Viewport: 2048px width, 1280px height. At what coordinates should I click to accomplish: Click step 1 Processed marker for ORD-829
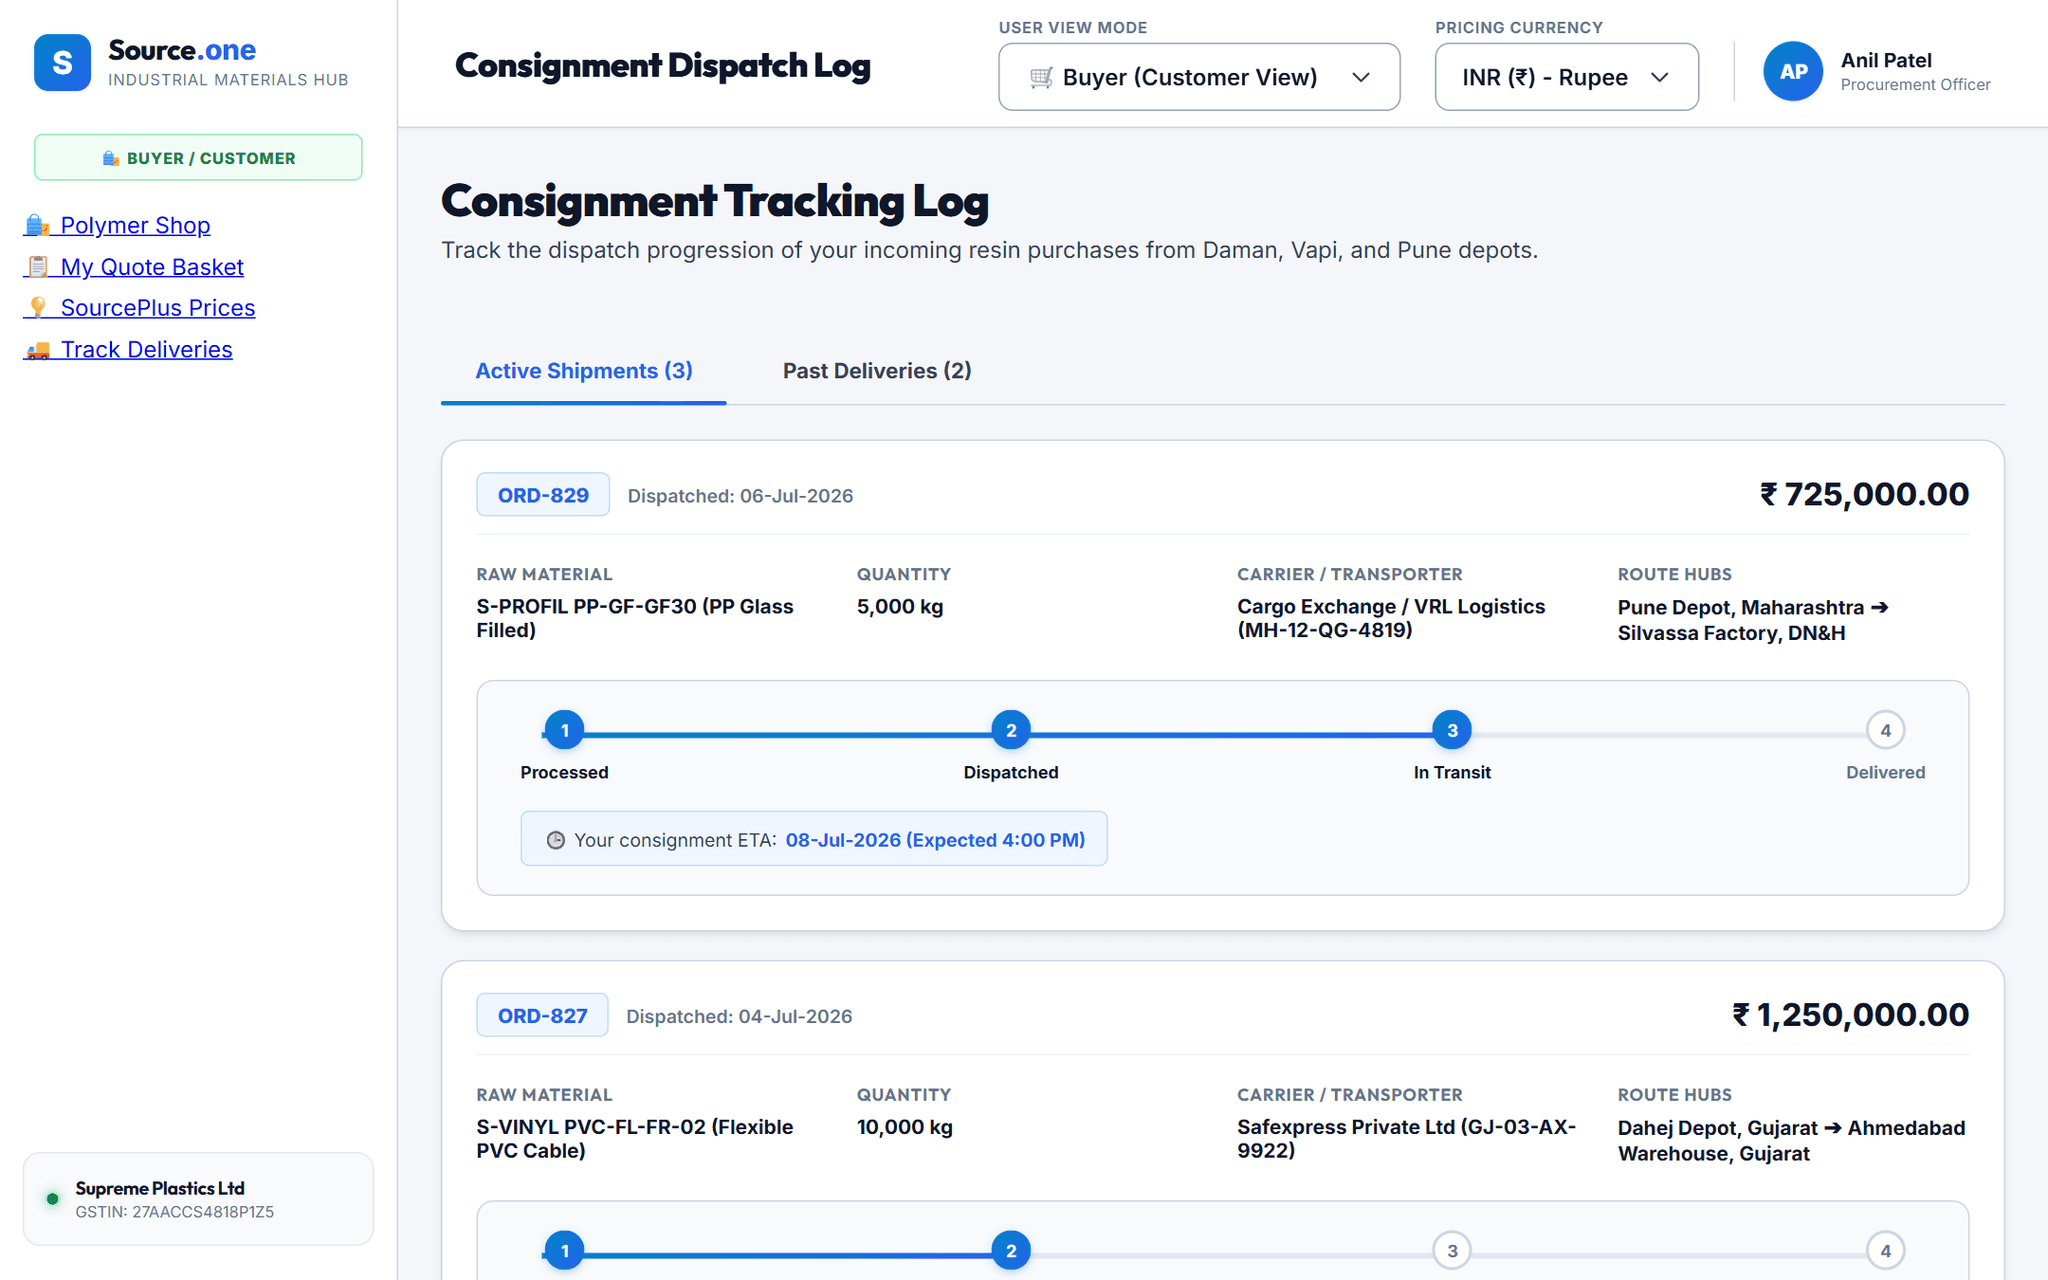565,730
